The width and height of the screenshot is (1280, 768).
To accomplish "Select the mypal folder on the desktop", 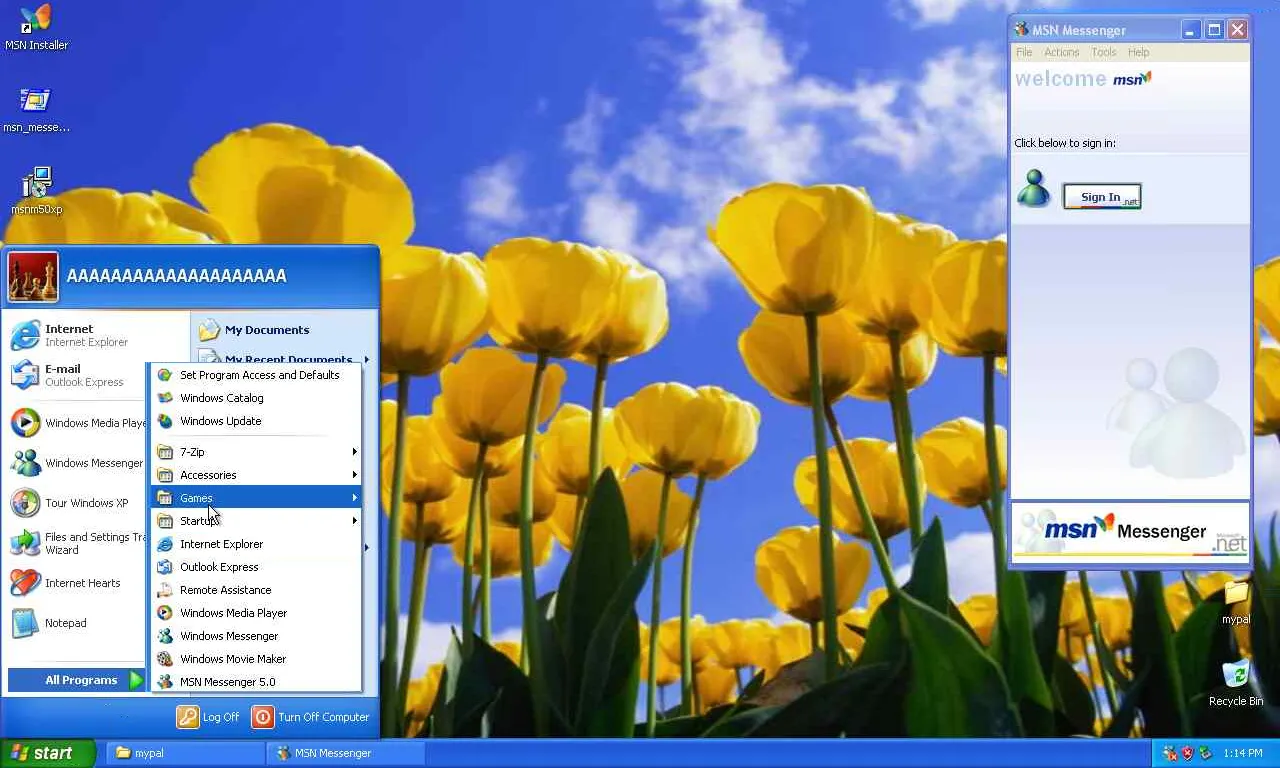I will tap(1236, 602).
